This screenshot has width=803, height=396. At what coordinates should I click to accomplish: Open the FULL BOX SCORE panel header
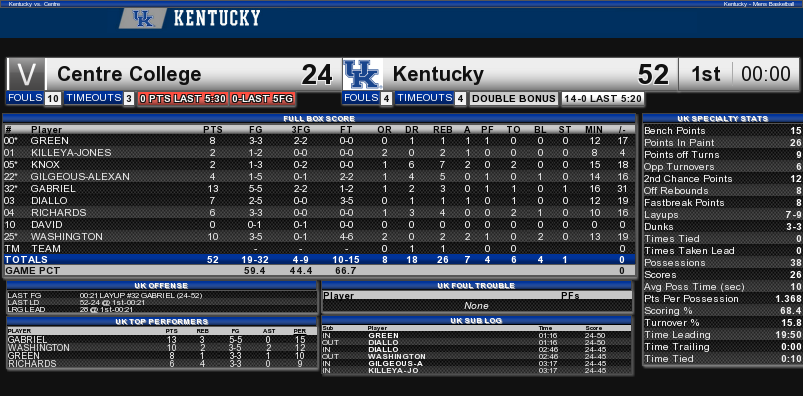click(x=319, y=118)
